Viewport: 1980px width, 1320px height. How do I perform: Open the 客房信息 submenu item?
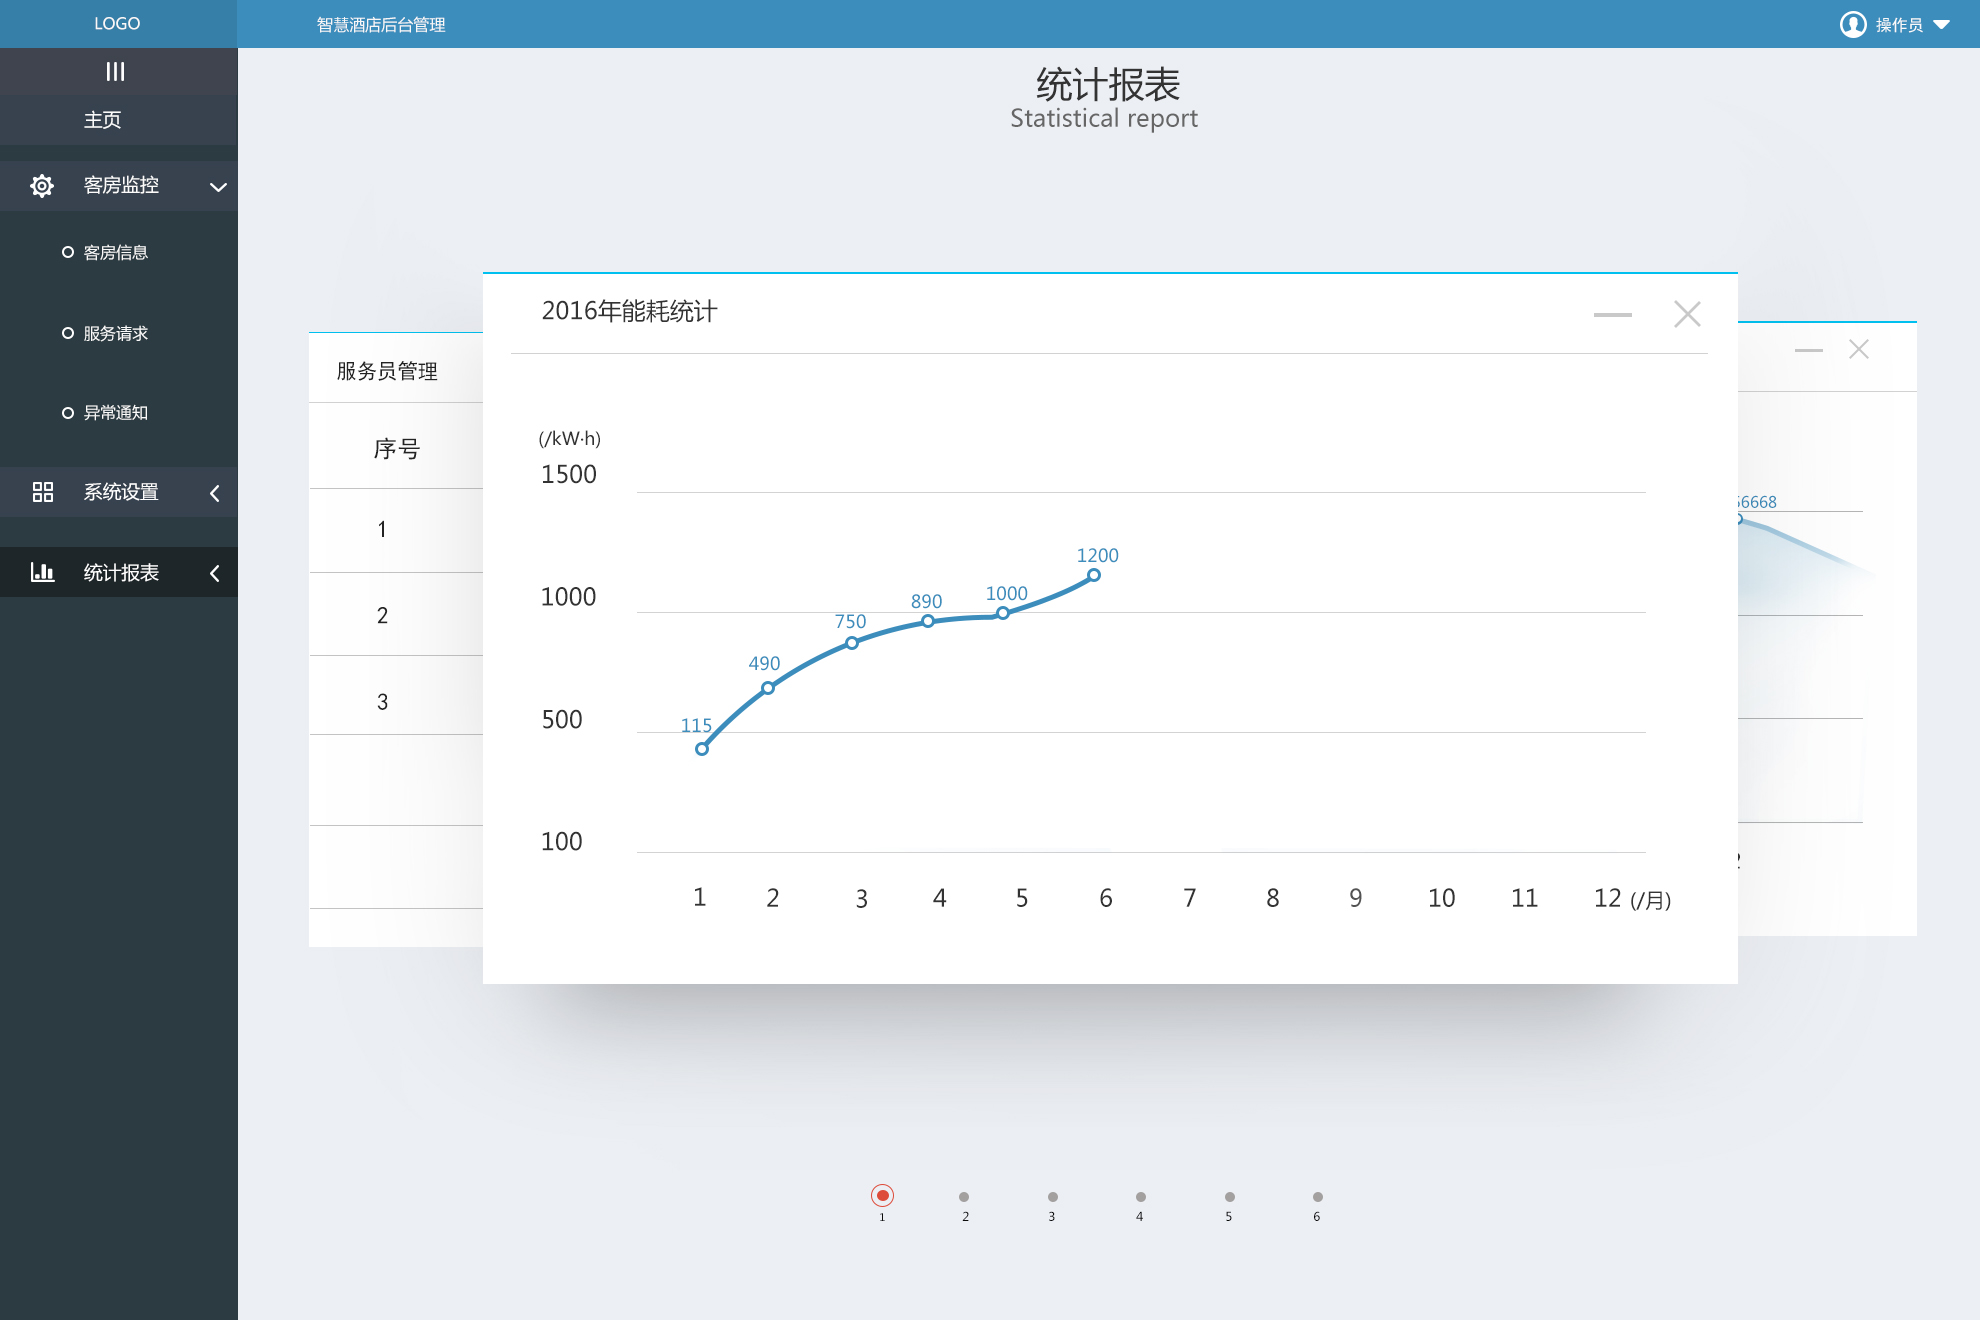coord(116,253)
